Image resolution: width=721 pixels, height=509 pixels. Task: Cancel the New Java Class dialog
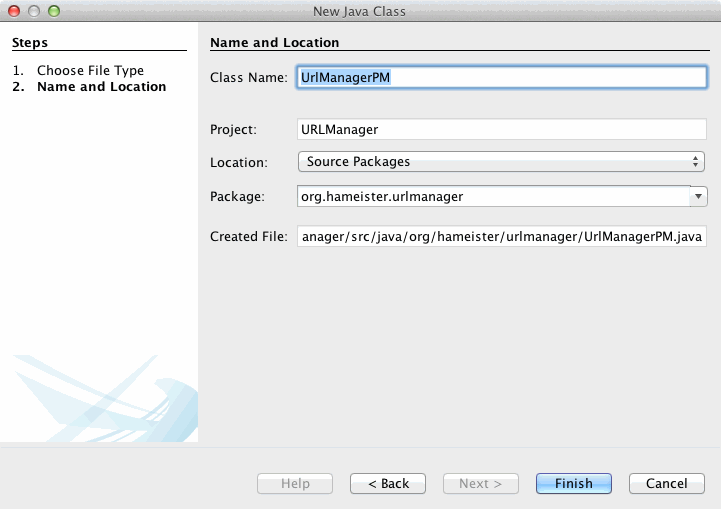click(666, 483)
